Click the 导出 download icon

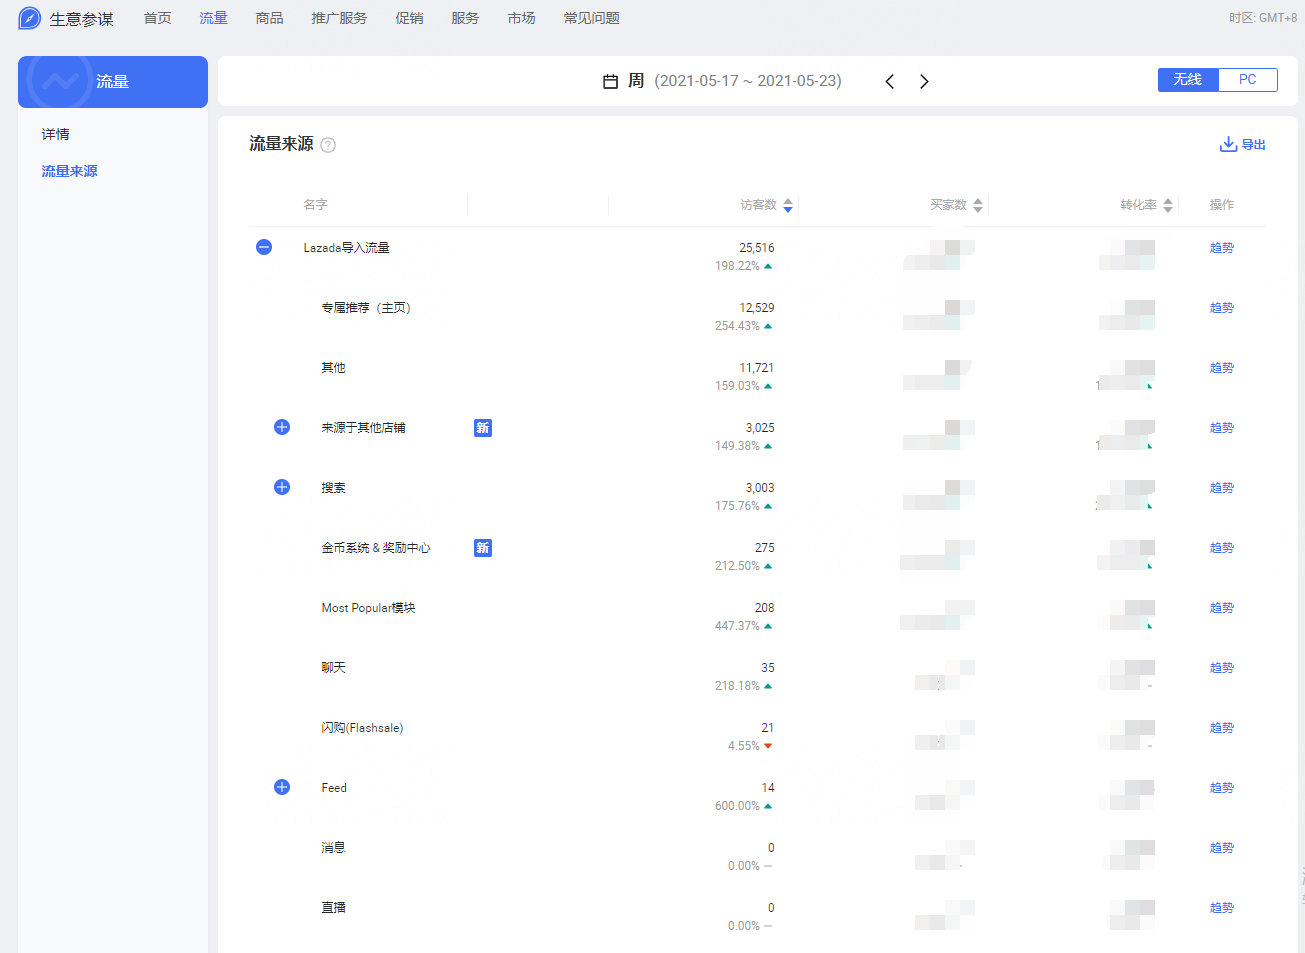pyautogui.click(x=1228, y=145)
